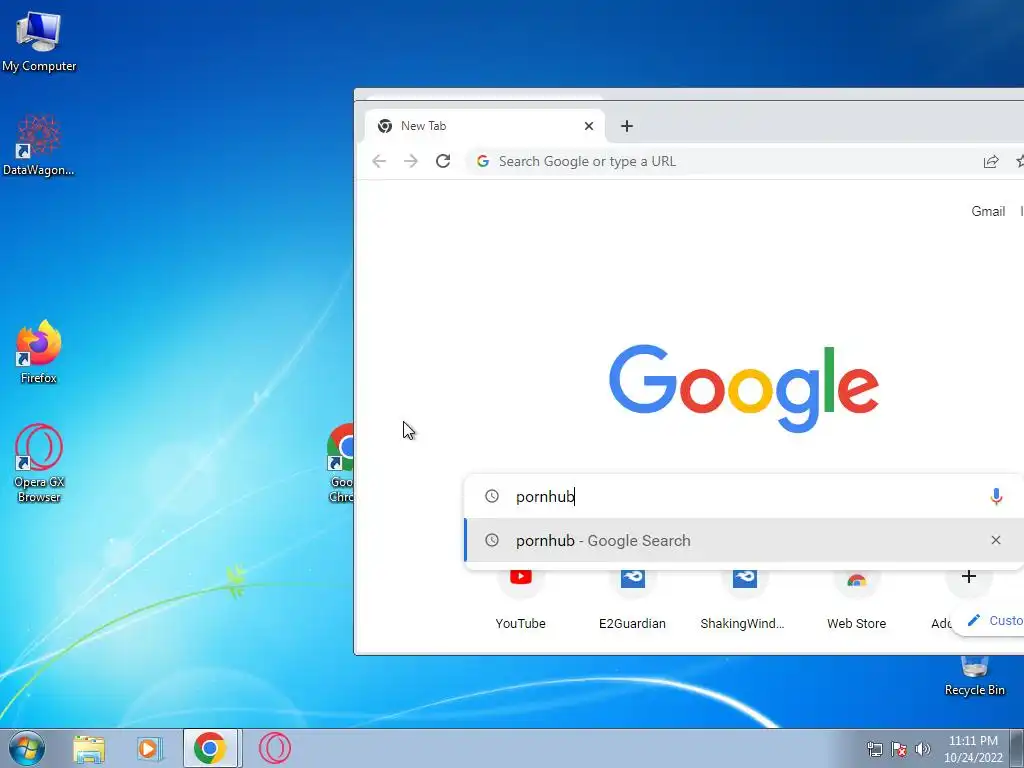This screenshot has height=768, width=1024.
Task: Click the clock icon in search box
Action: (492, 496)
